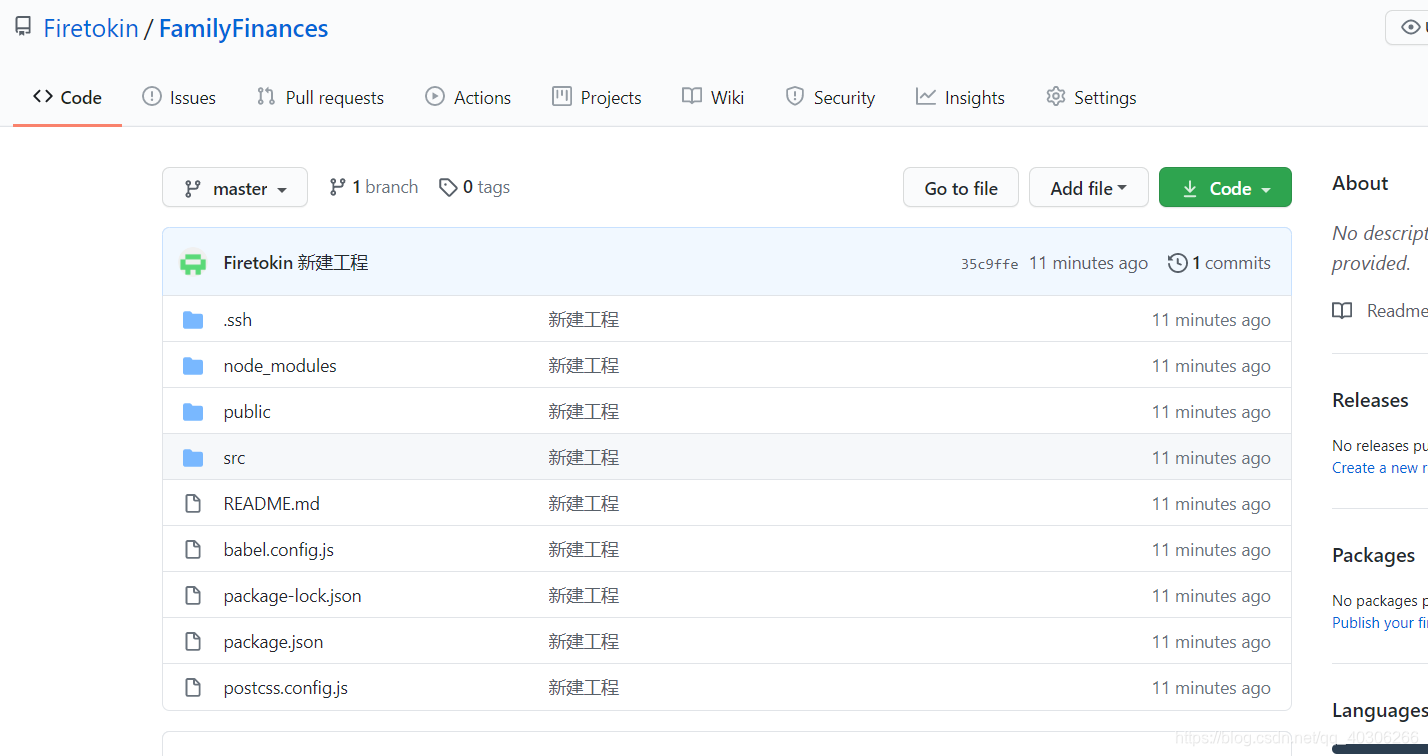Open the package.json file
Viewport: 1428px width, 756px height.
273,642
